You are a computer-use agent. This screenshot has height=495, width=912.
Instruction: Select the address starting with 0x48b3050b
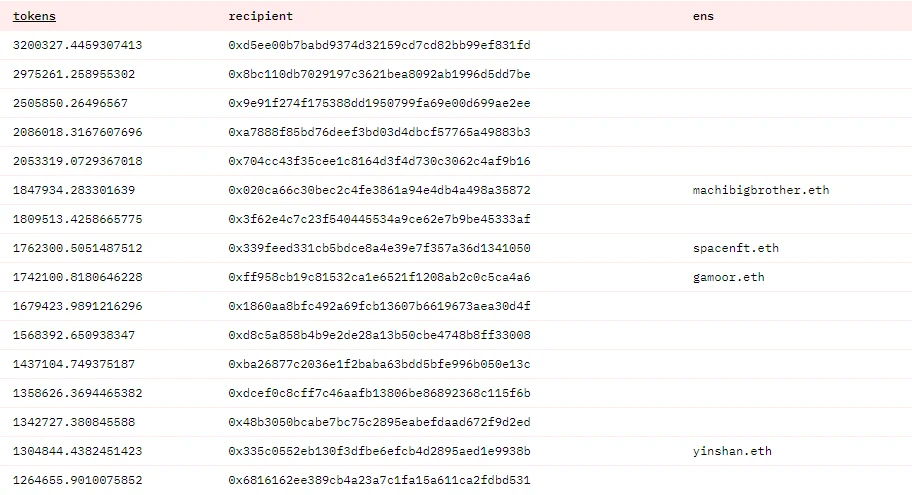(x=379, y=422)
